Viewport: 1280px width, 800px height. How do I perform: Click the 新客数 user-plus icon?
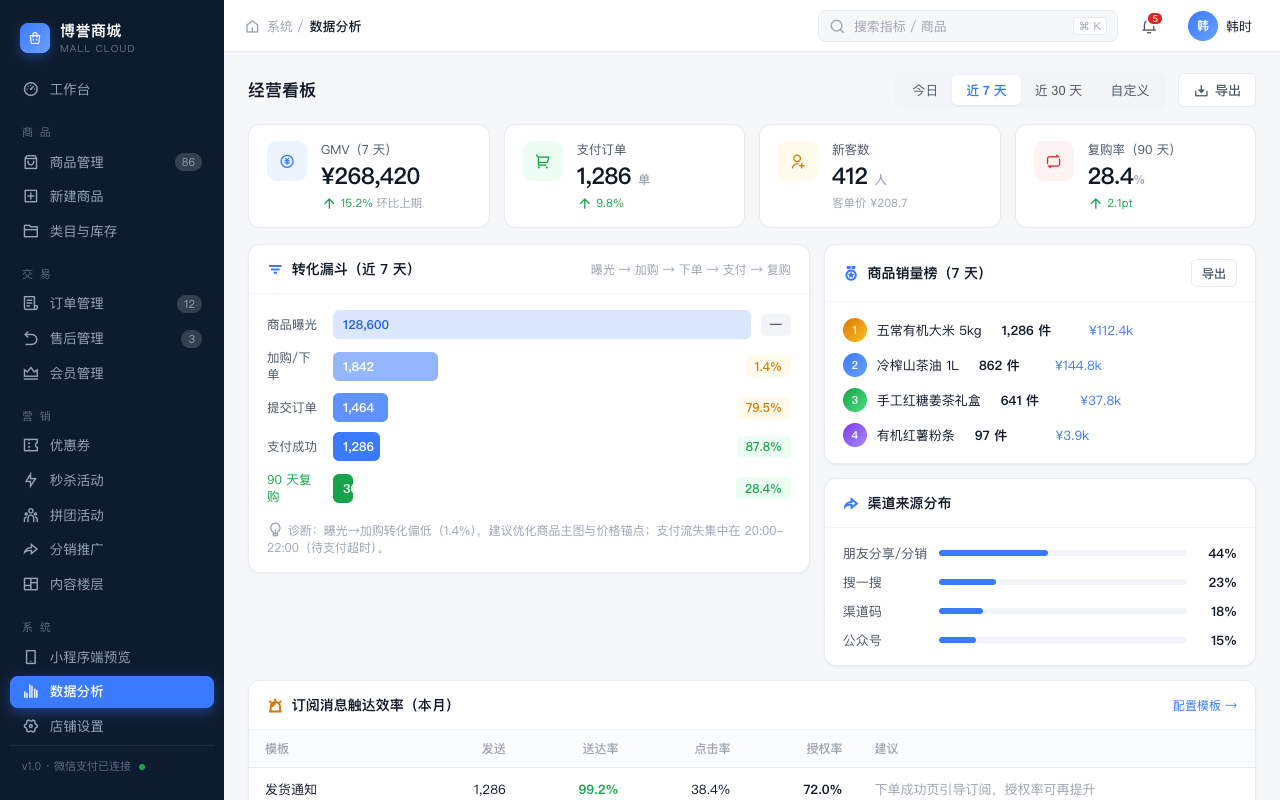798,161
